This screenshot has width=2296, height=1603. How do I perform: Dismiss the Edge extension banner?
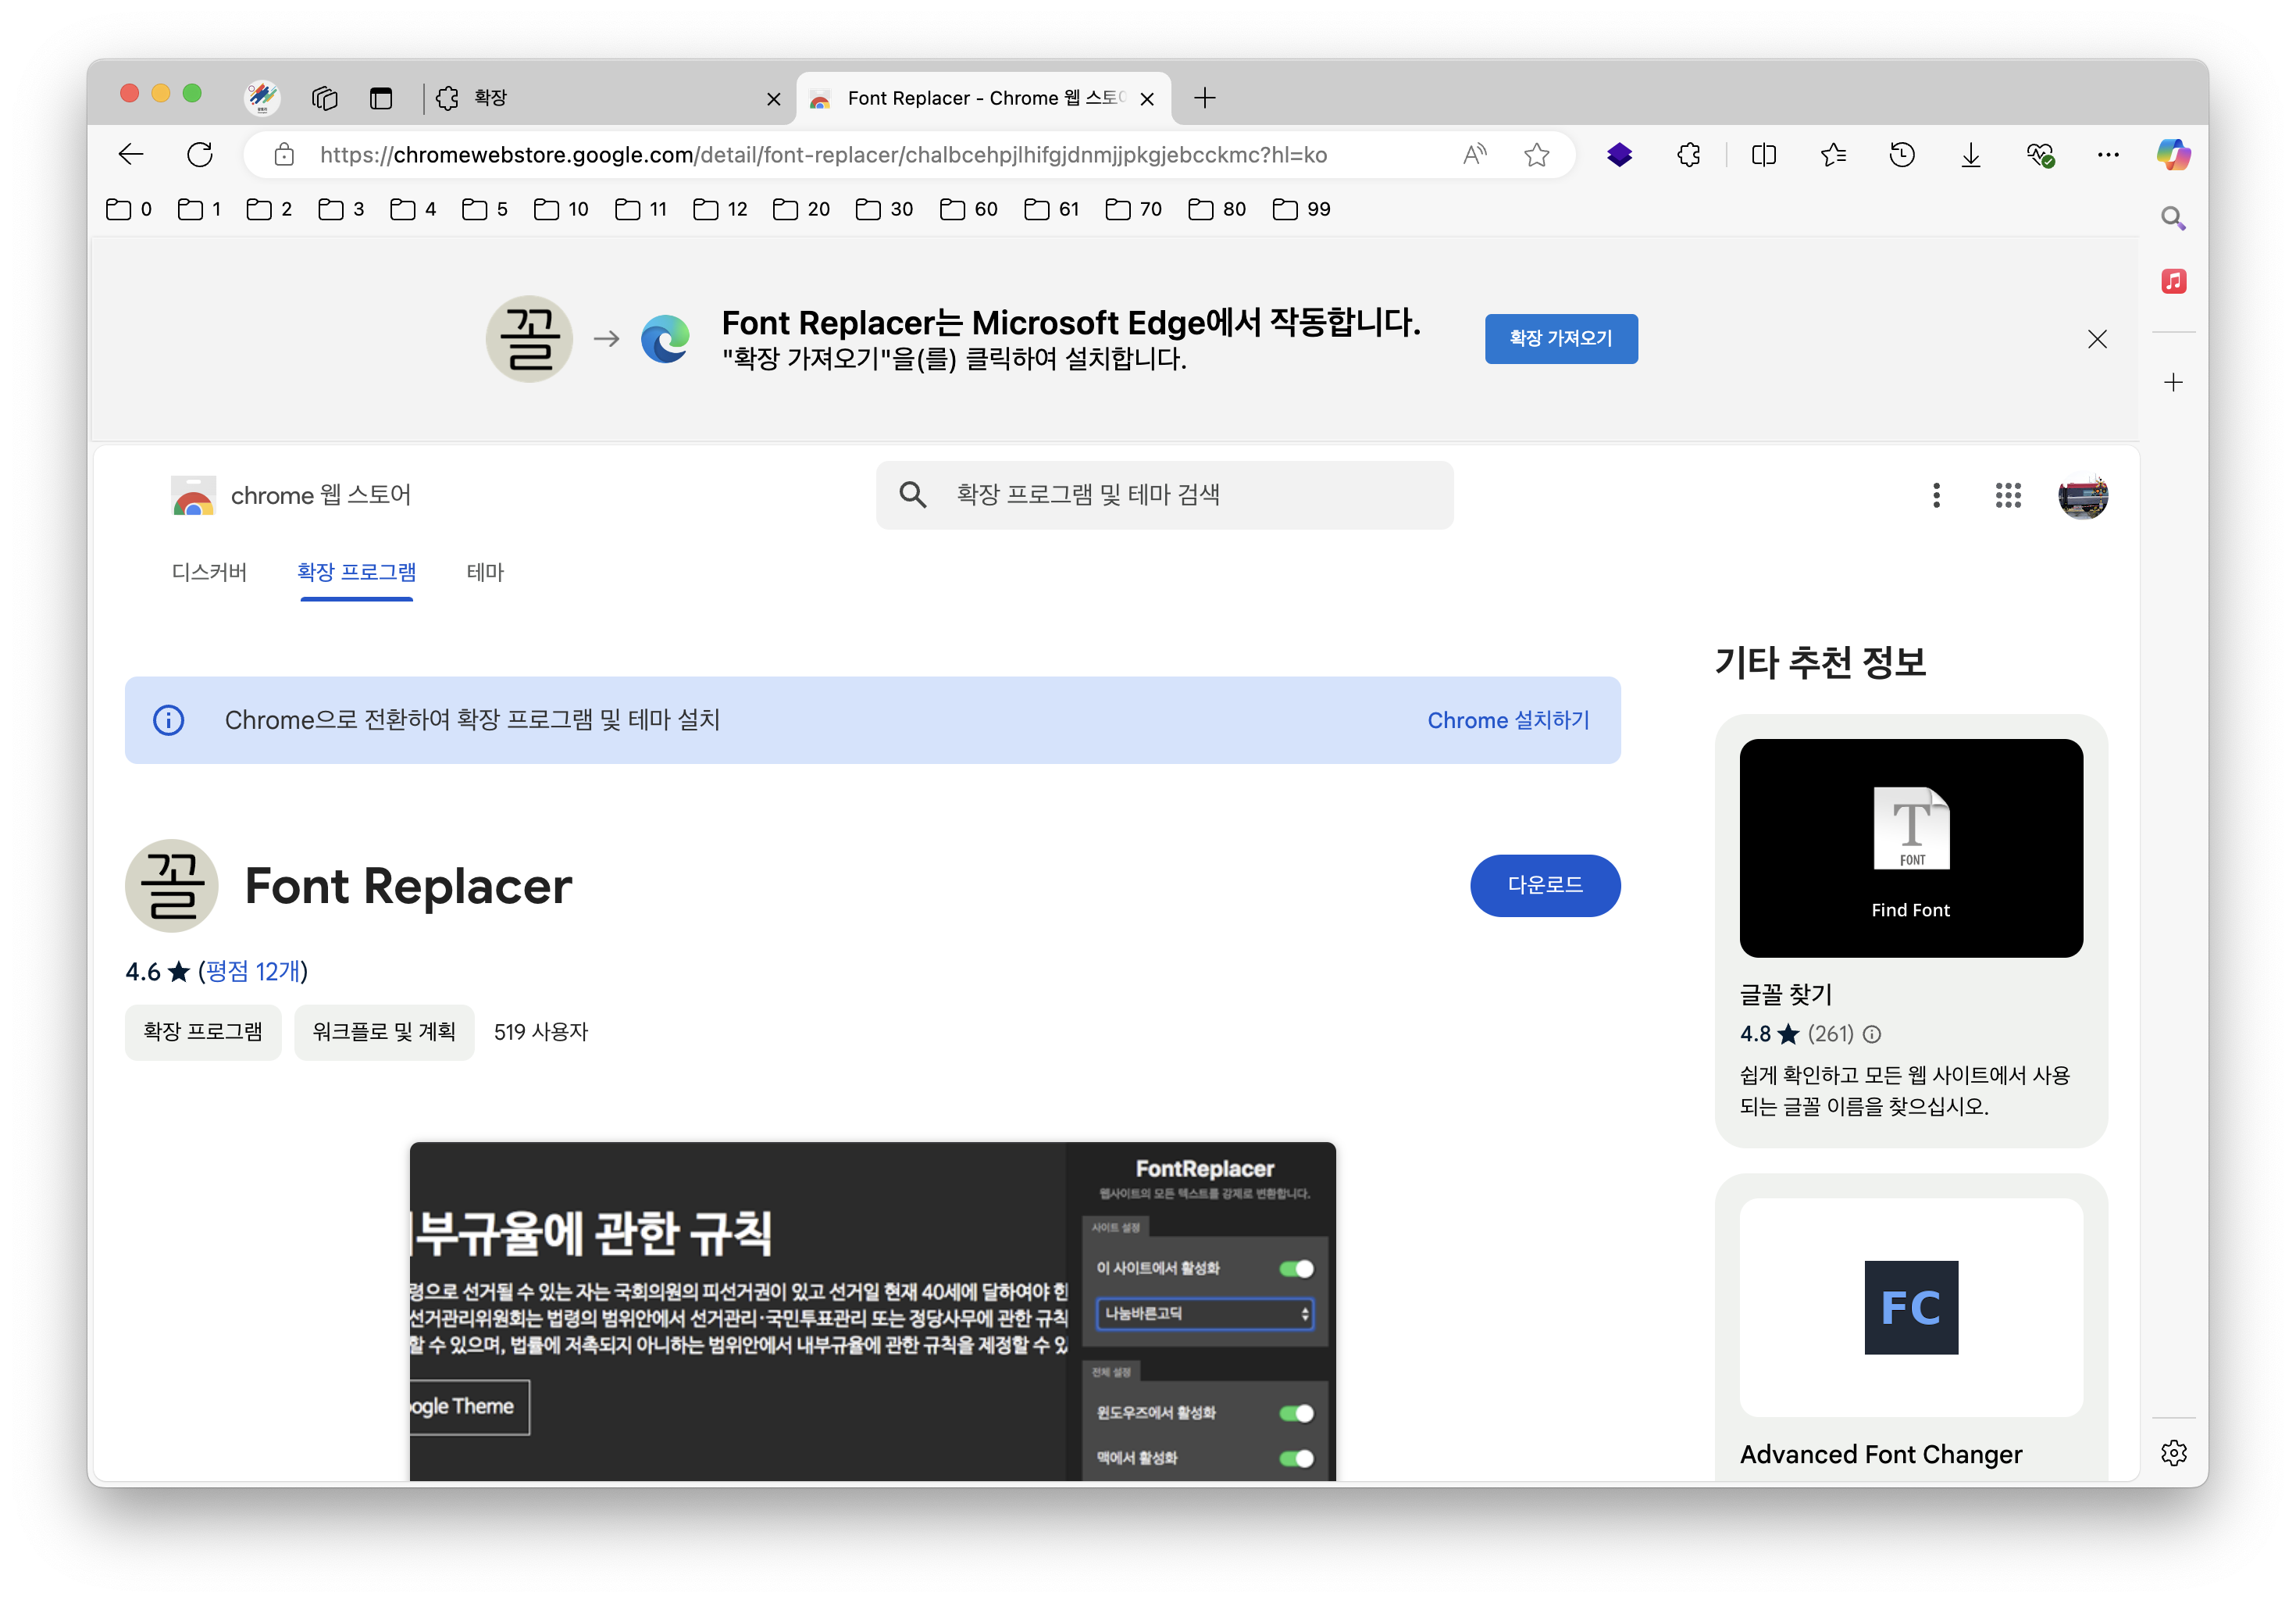pos(2097,339)
